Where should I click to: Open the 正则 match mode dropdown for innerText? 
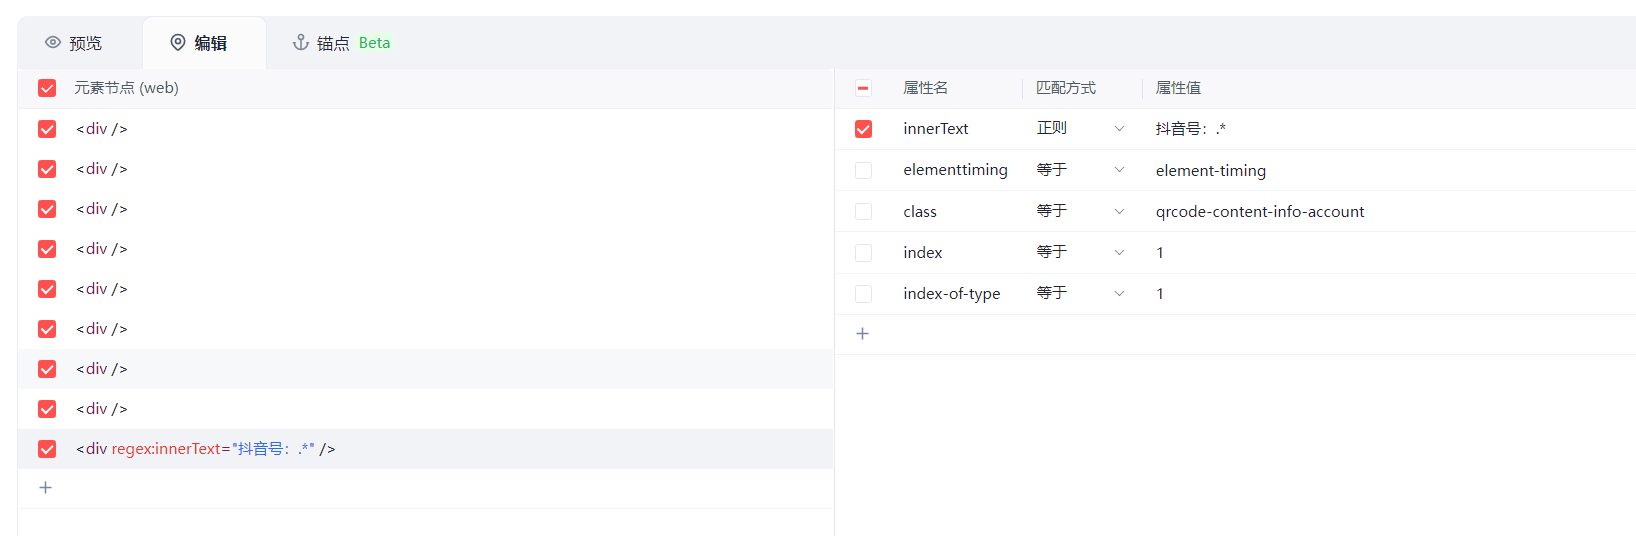tap(1080, 129)
